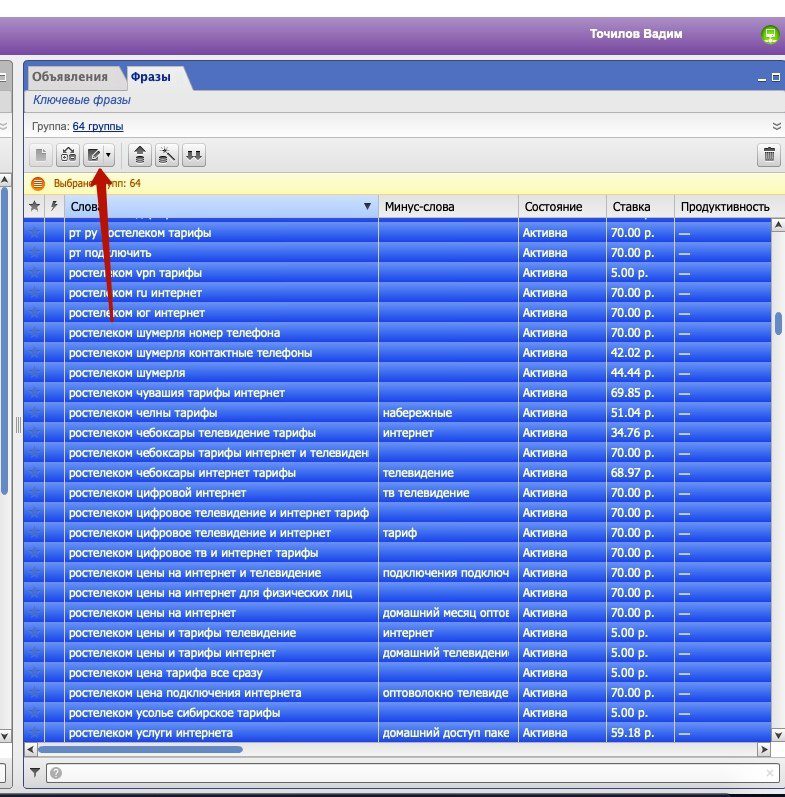This screenshot has height=797, width=785.
Task: Click the double down-arrows toolbar icon
Action: tap(194, 155)
